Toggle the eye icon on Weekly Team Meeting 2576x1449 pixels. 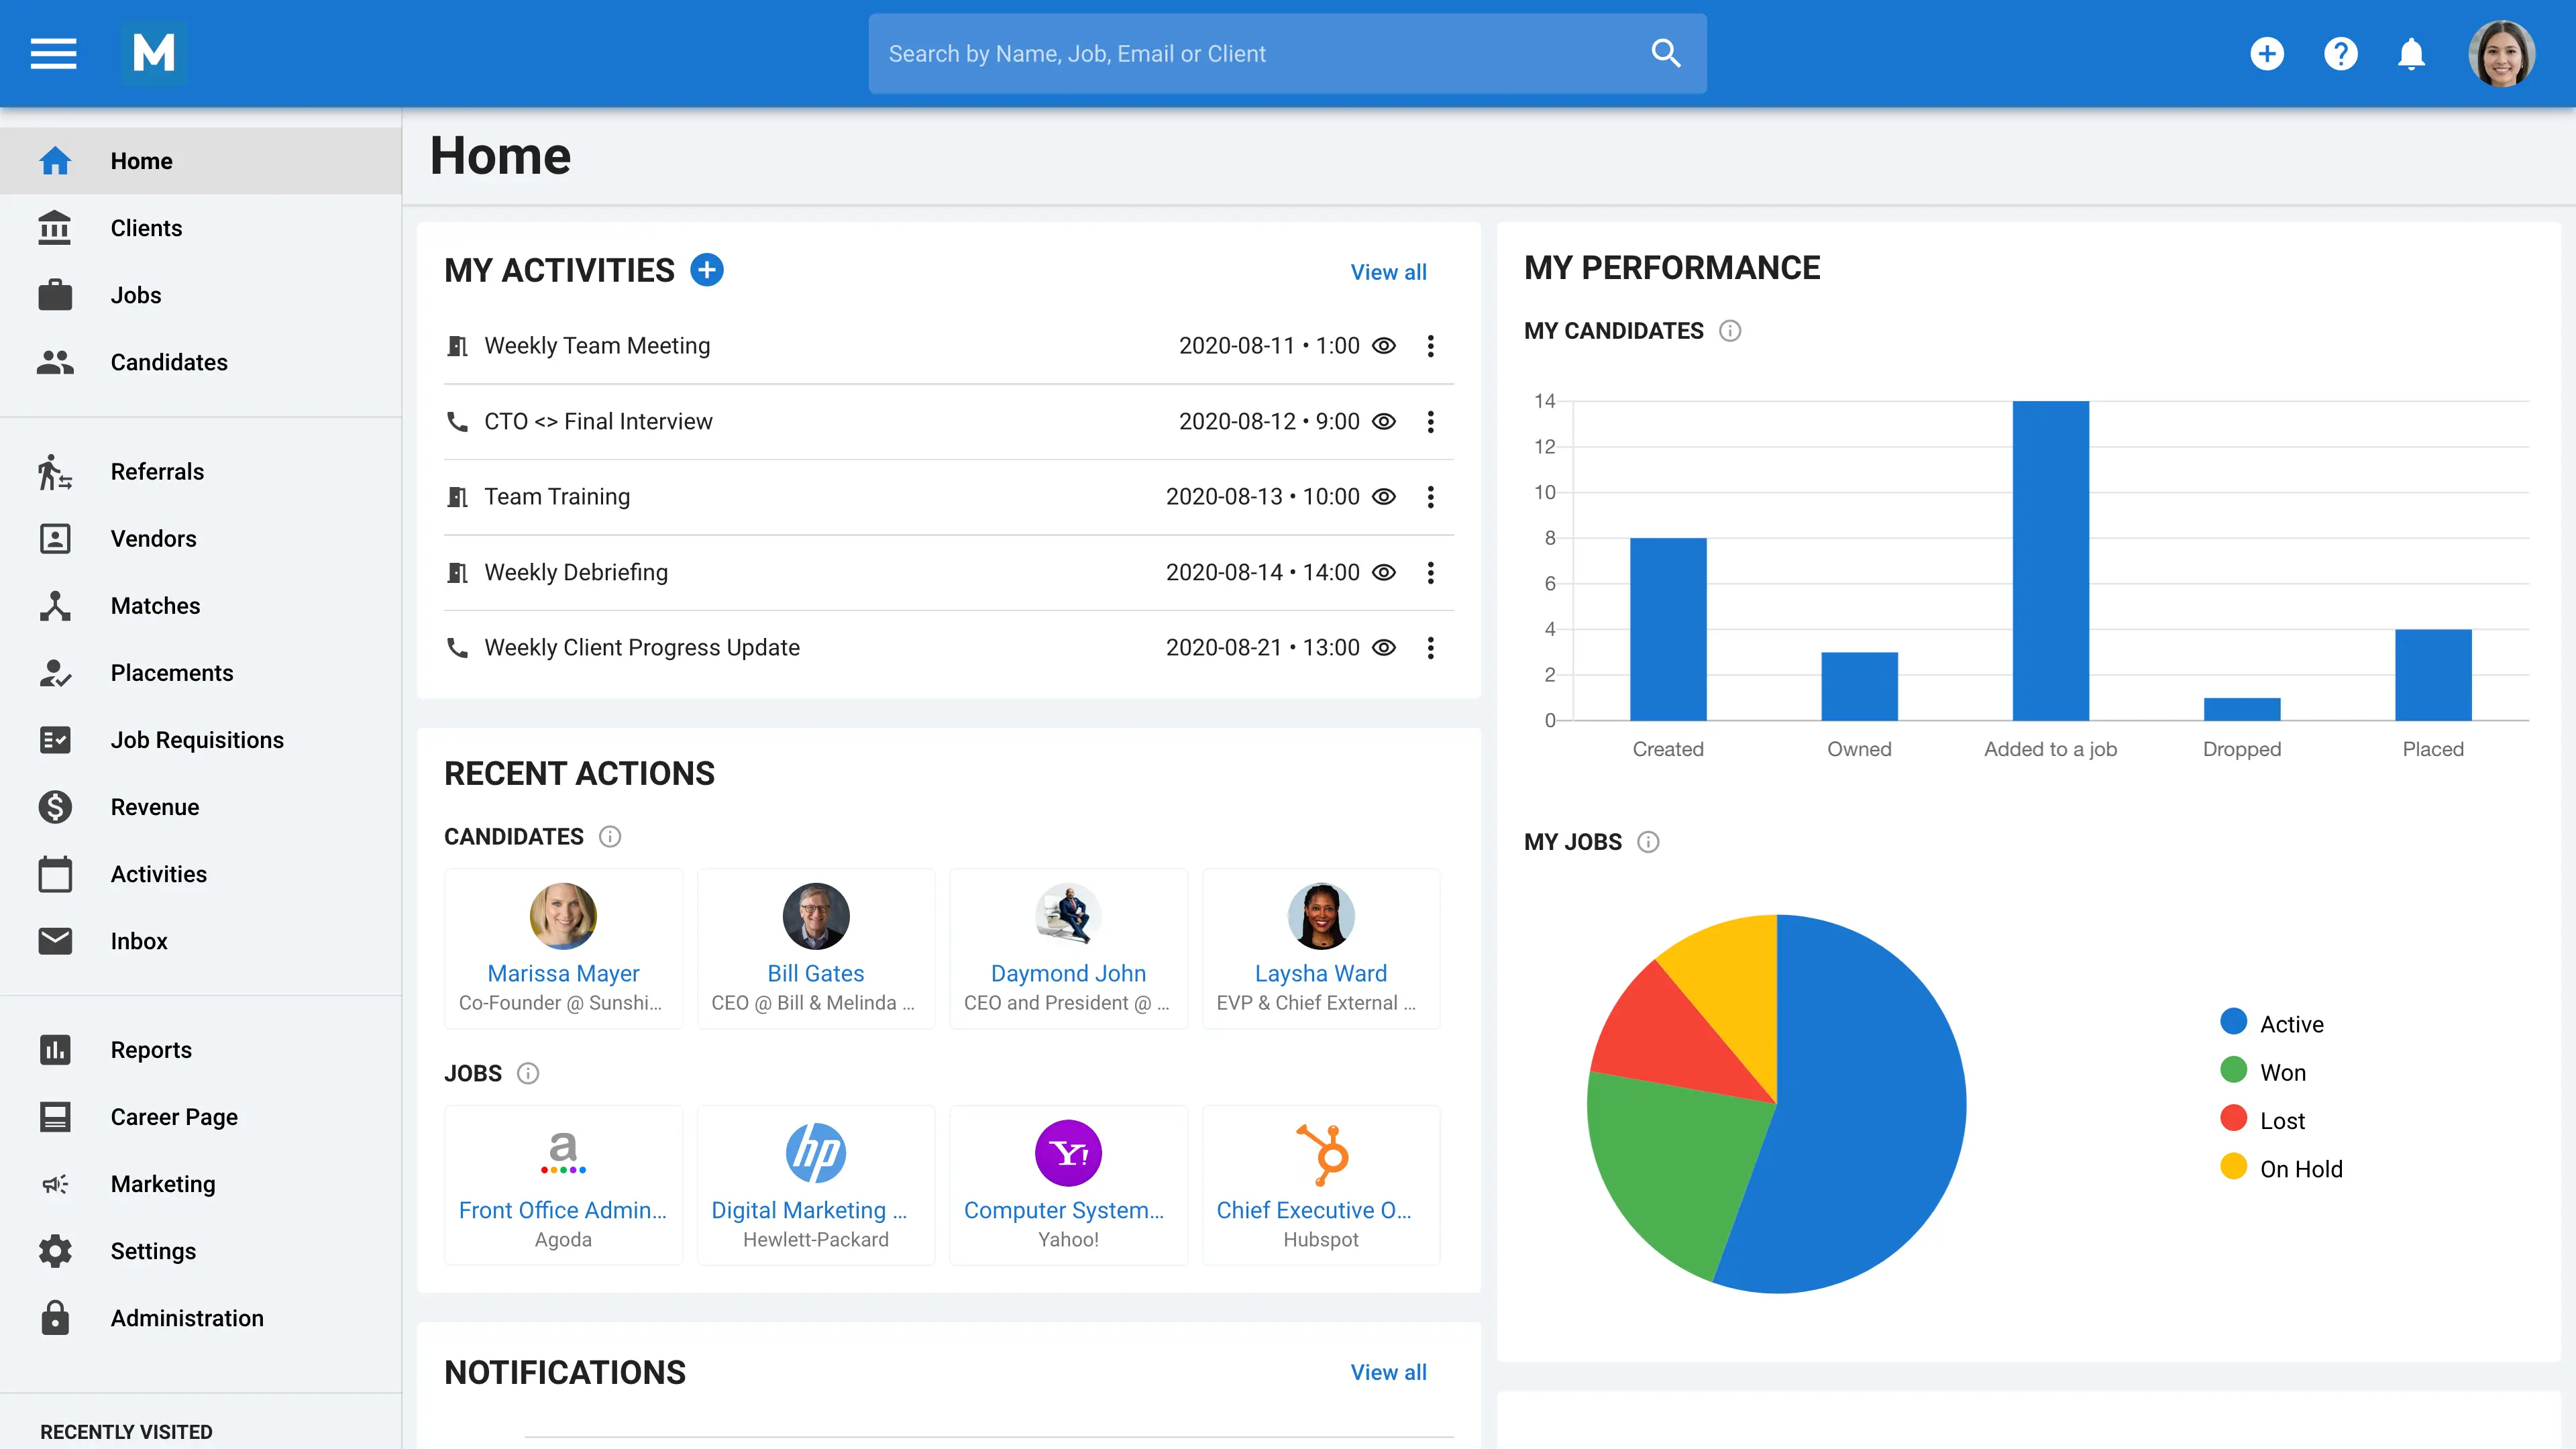click(x=1384, y=346)
